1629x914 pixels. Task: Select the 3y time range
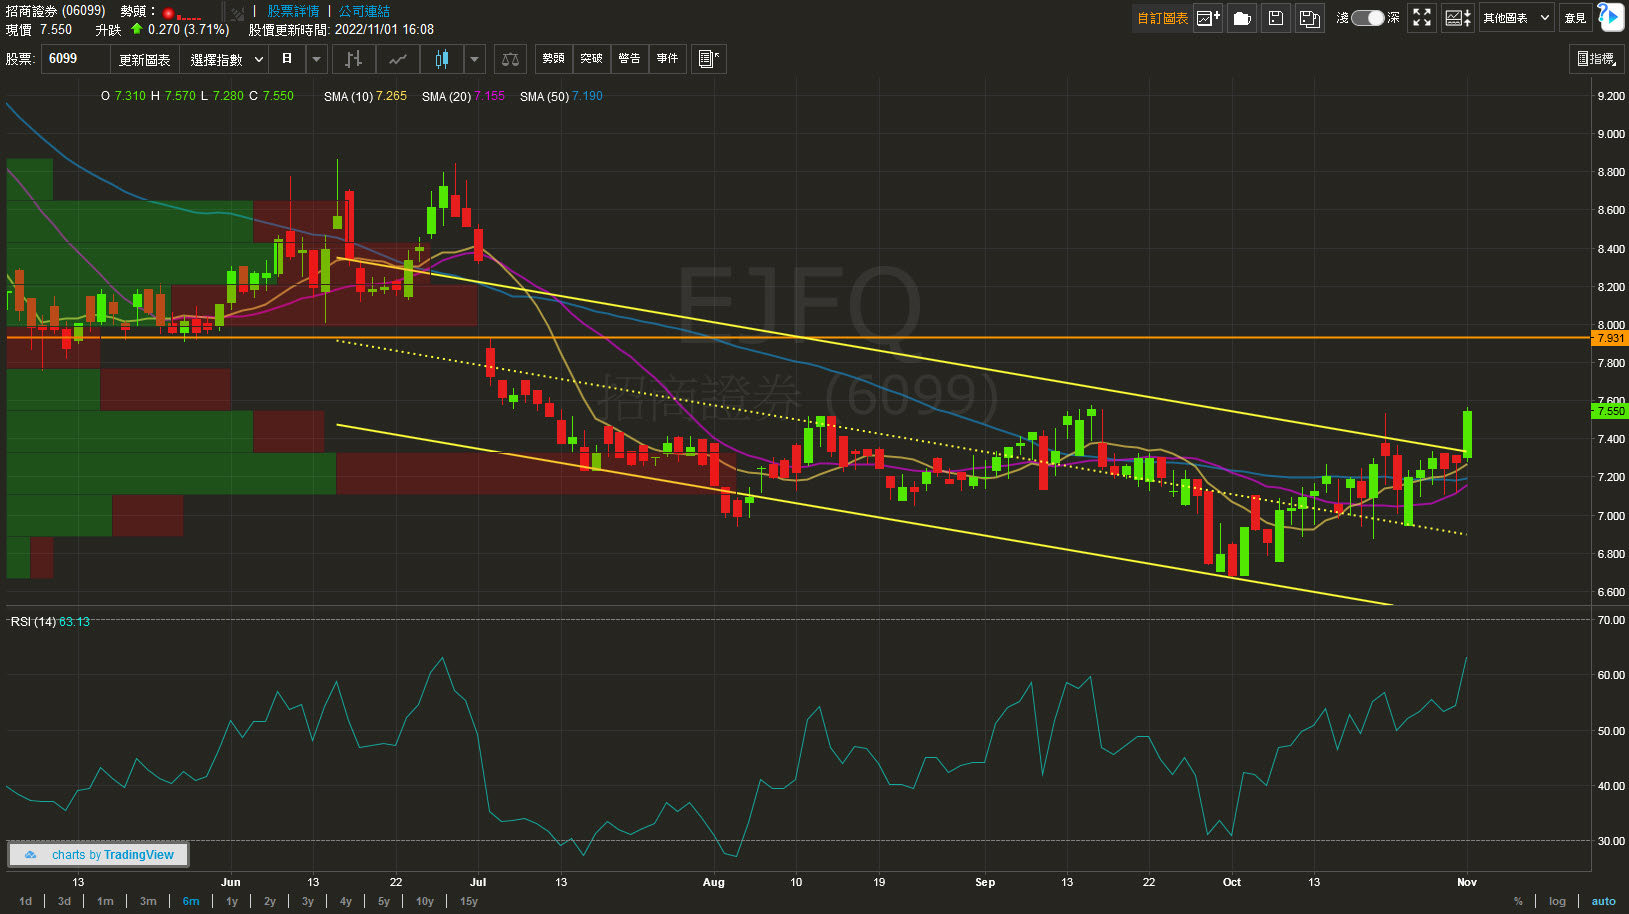pyautogui.click(x=308, y=901)
